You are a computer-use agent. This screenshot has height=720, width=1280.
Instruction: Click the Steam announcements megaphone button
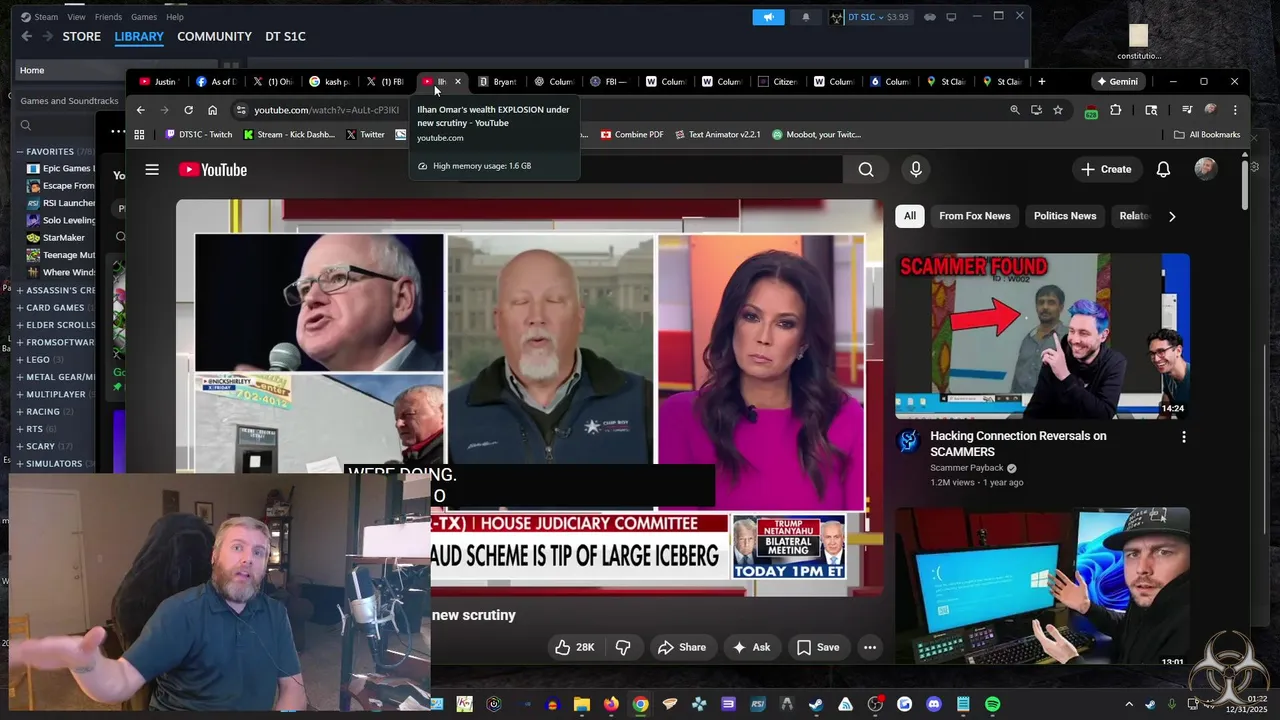768,17
